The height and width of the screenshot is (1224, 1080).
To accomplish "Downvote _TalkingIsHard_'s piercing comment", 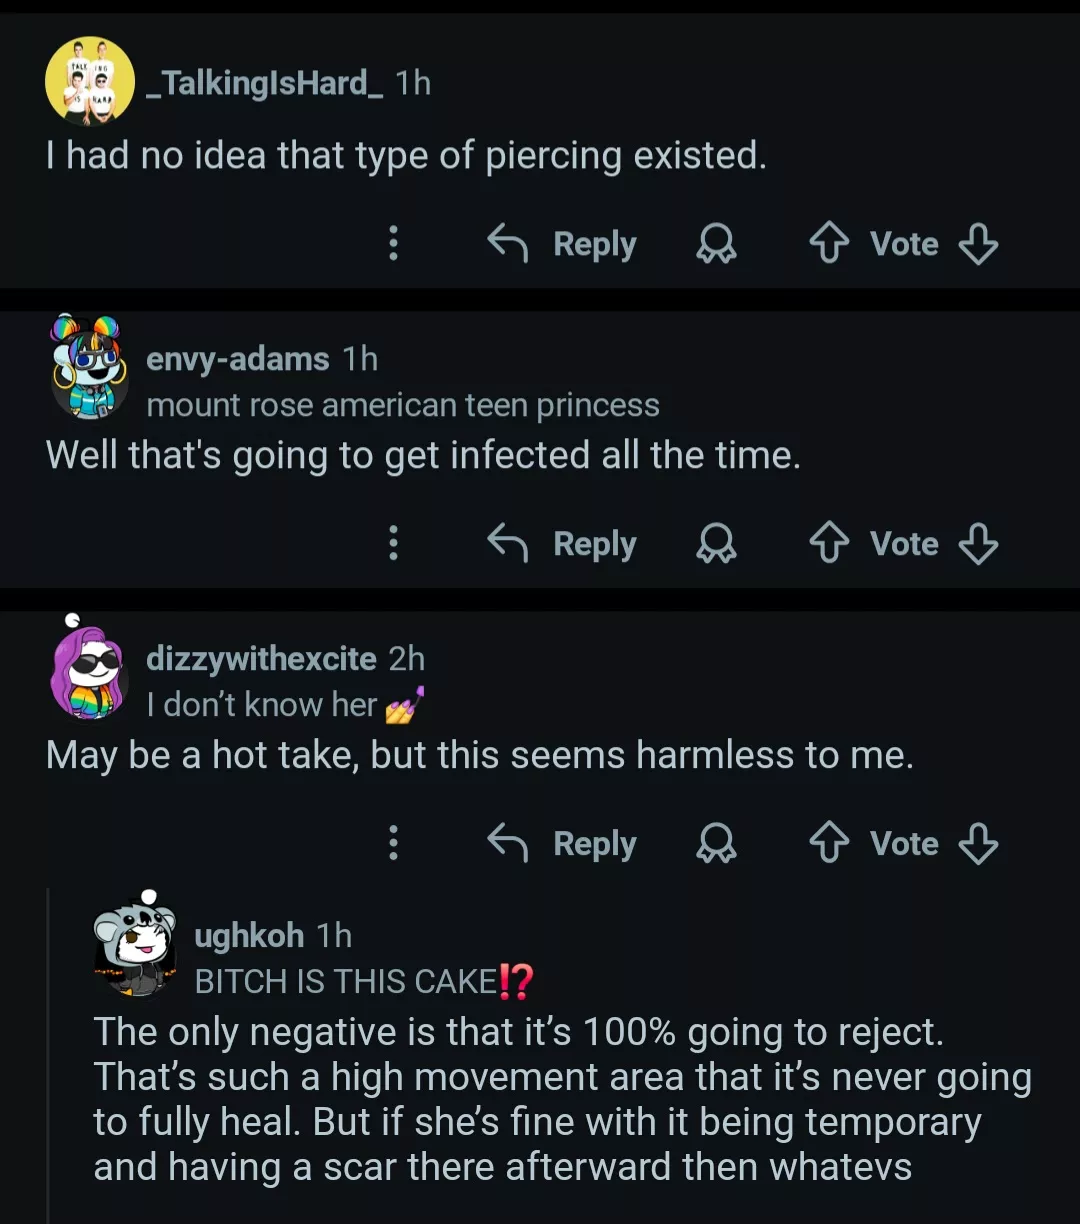I will pos(978,244).
